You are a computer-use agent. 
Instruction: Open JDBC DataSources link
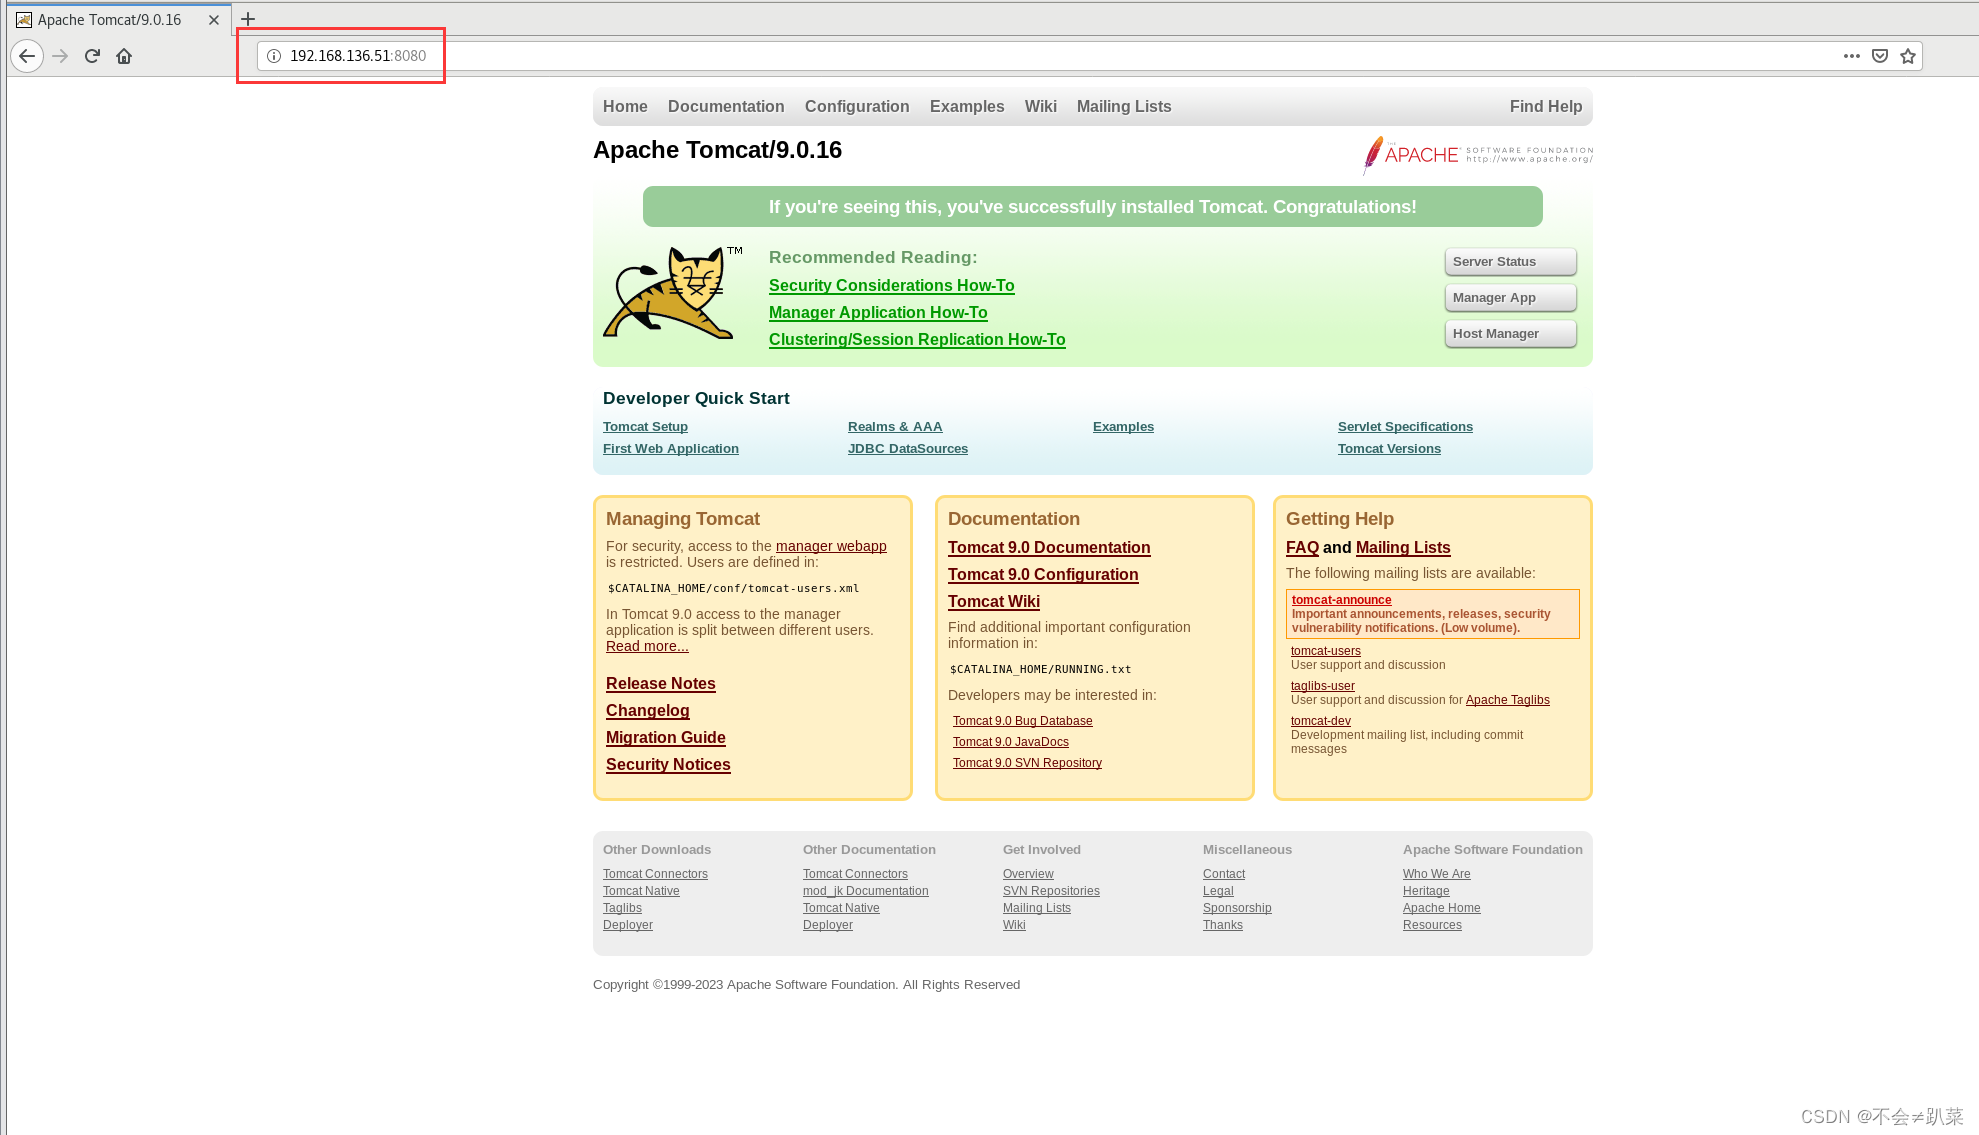tap(908, 449)
